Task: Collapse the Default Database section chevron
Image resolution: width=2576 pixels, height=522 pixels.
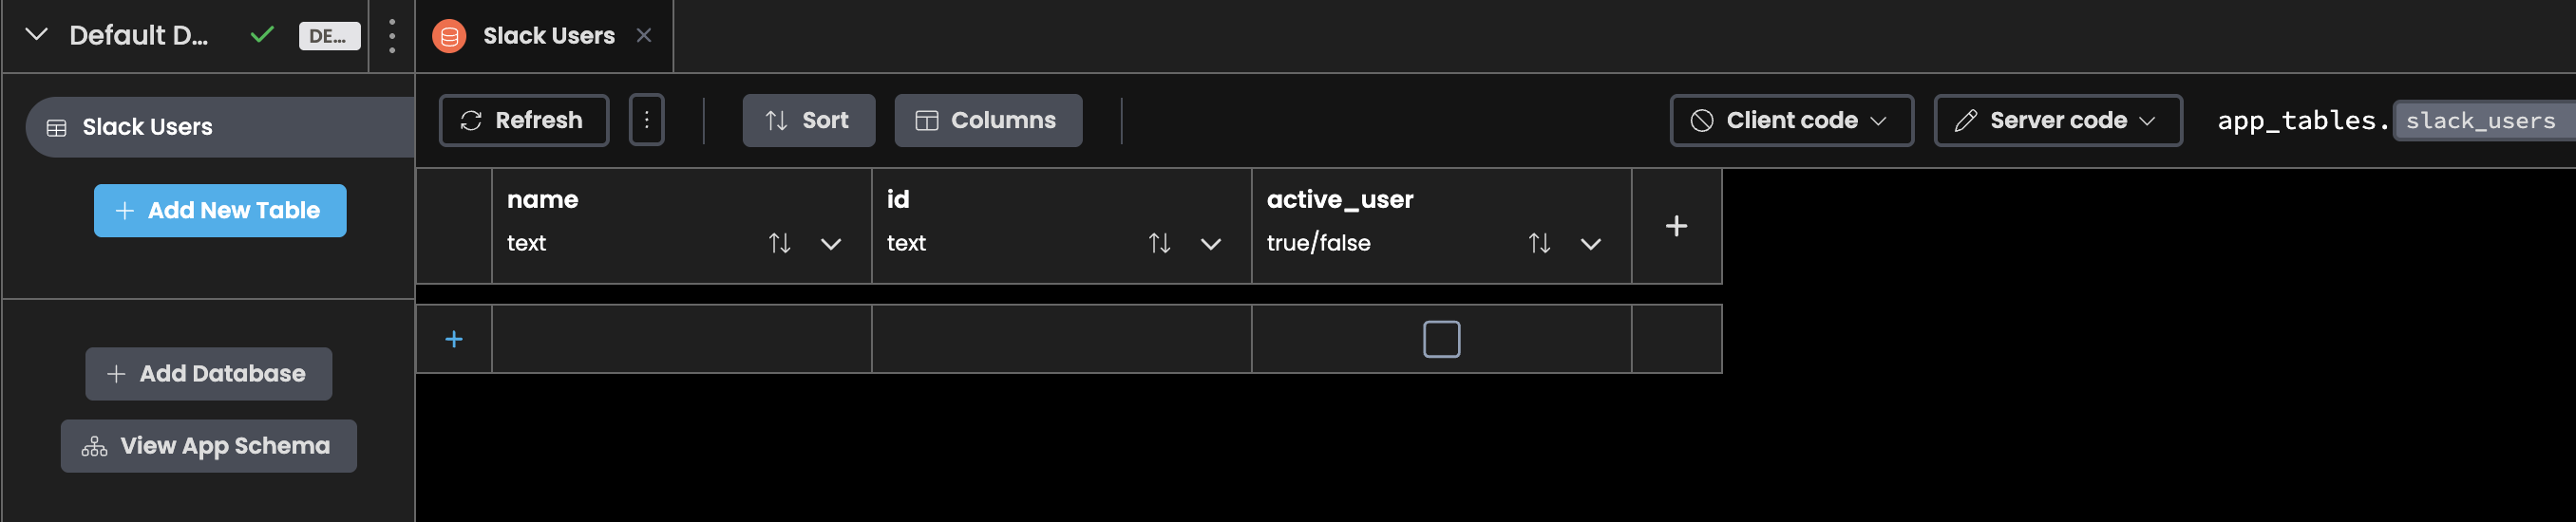Action: (37, 35)
